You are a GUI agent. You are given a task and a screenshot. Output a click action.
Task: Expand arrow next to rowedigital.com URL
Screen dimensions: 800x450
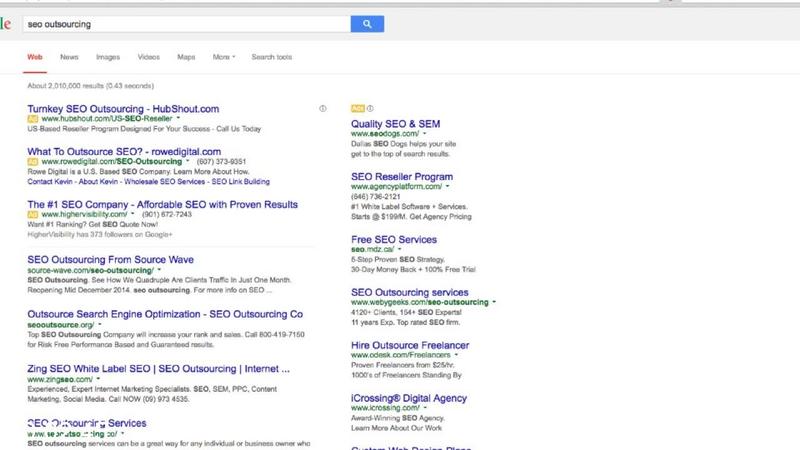[x=188, y=161]
